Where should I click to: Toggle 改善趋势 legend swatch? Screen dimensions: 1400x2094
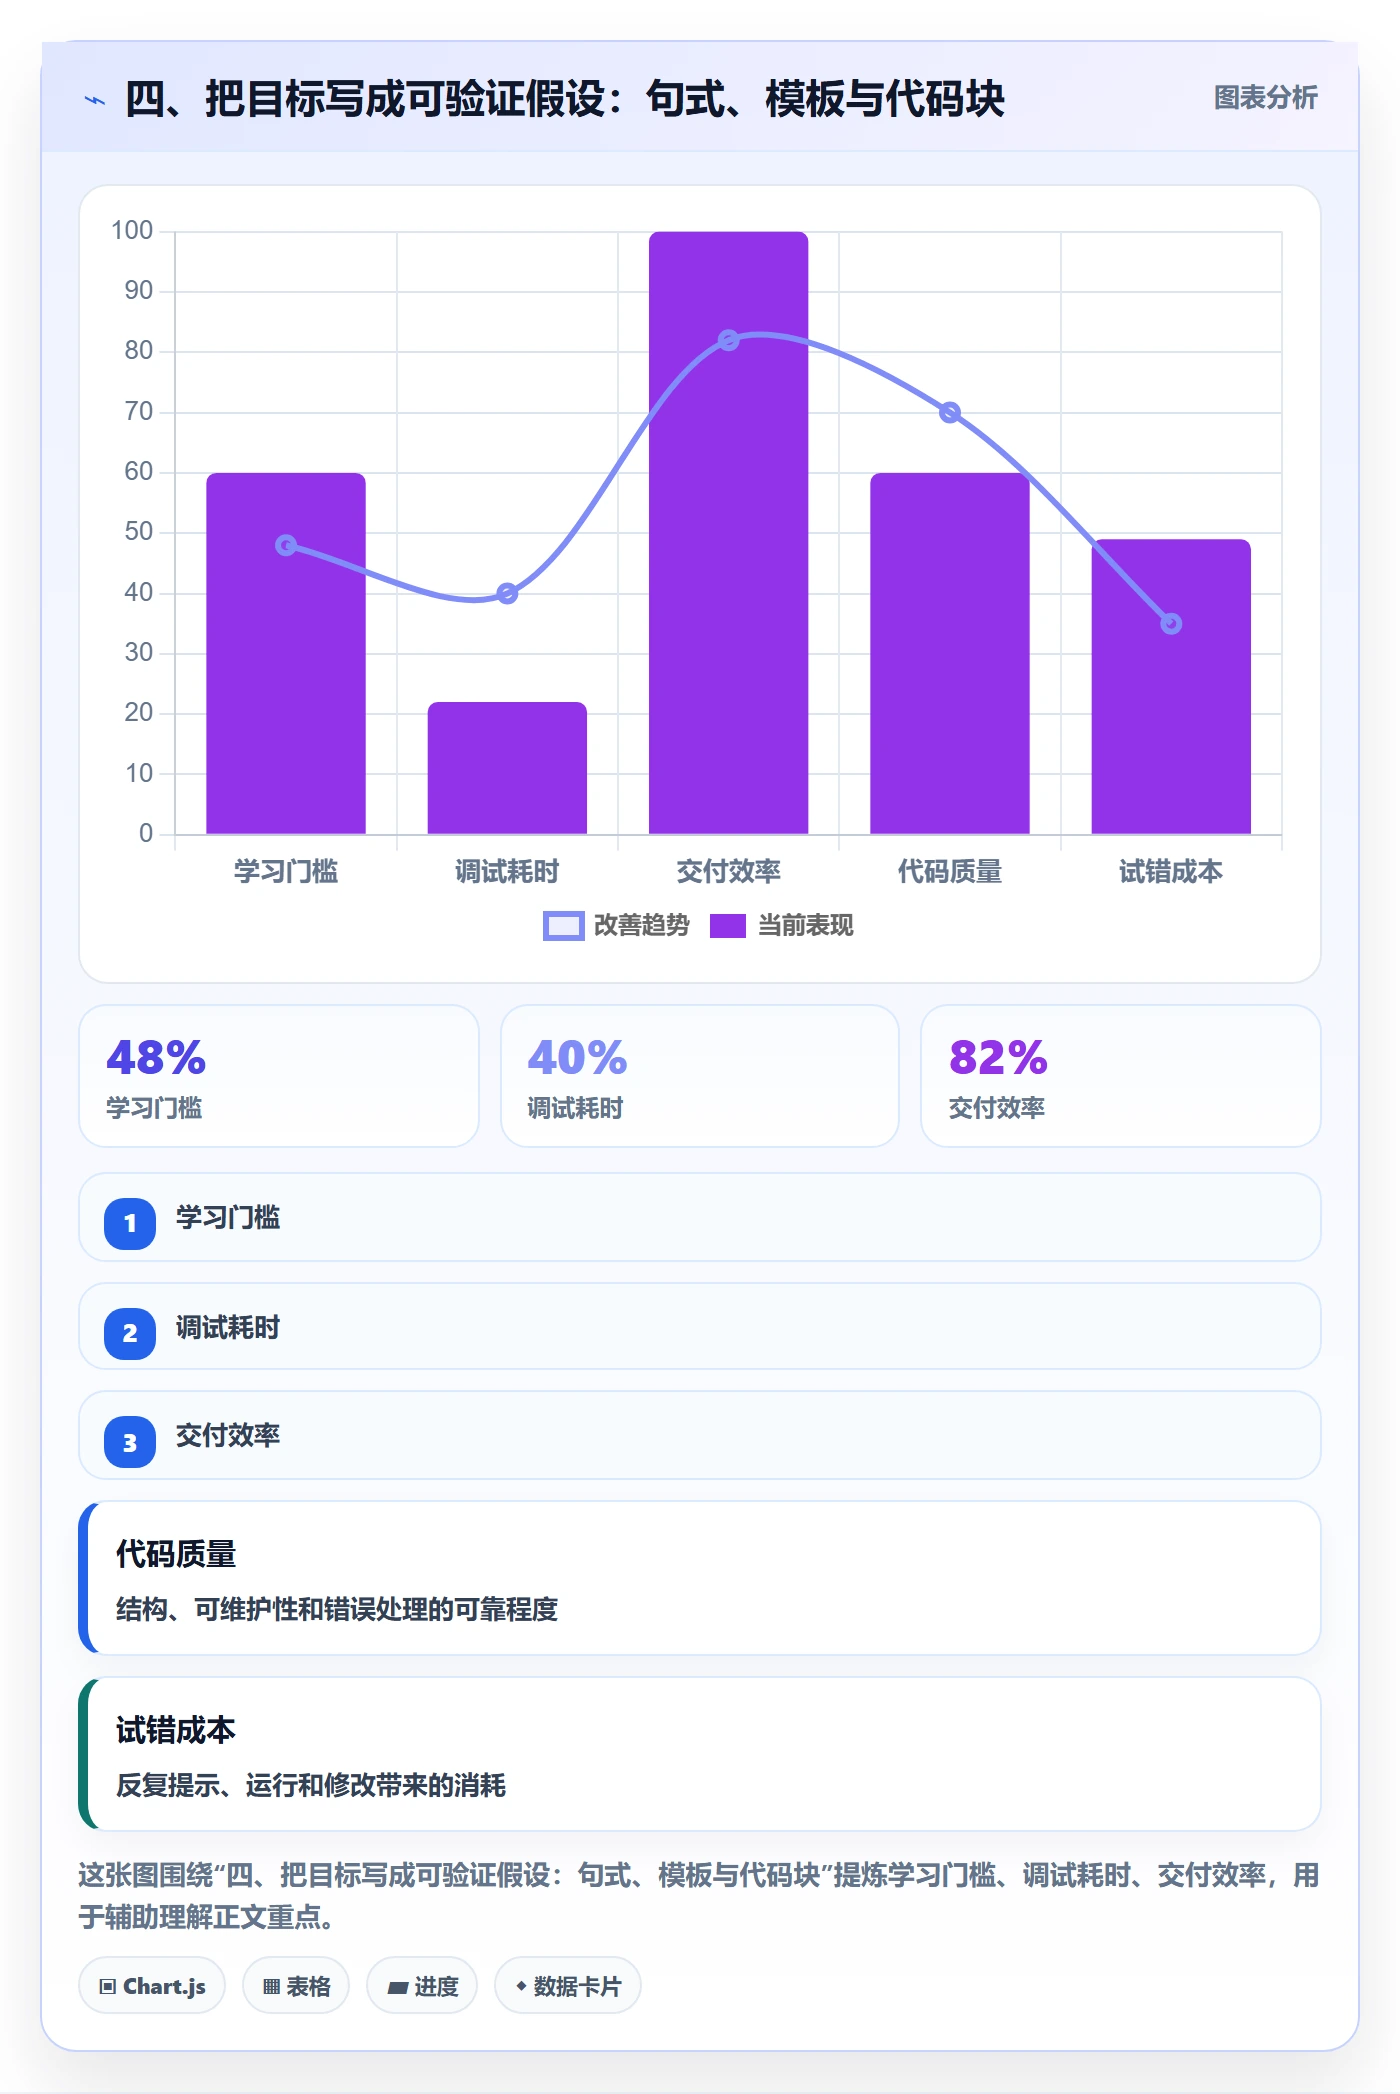point(563,926)
